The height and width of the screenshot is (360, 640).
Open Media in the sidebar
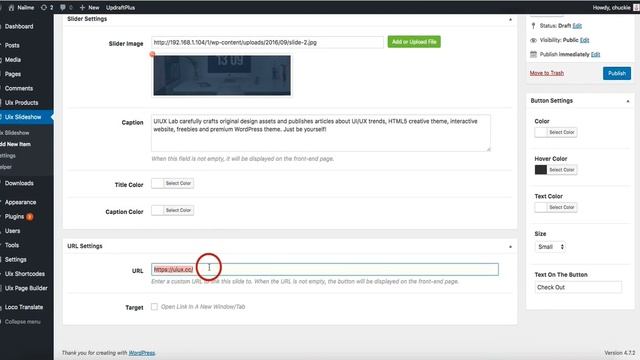pyautogui.click(x=13, y=60)
